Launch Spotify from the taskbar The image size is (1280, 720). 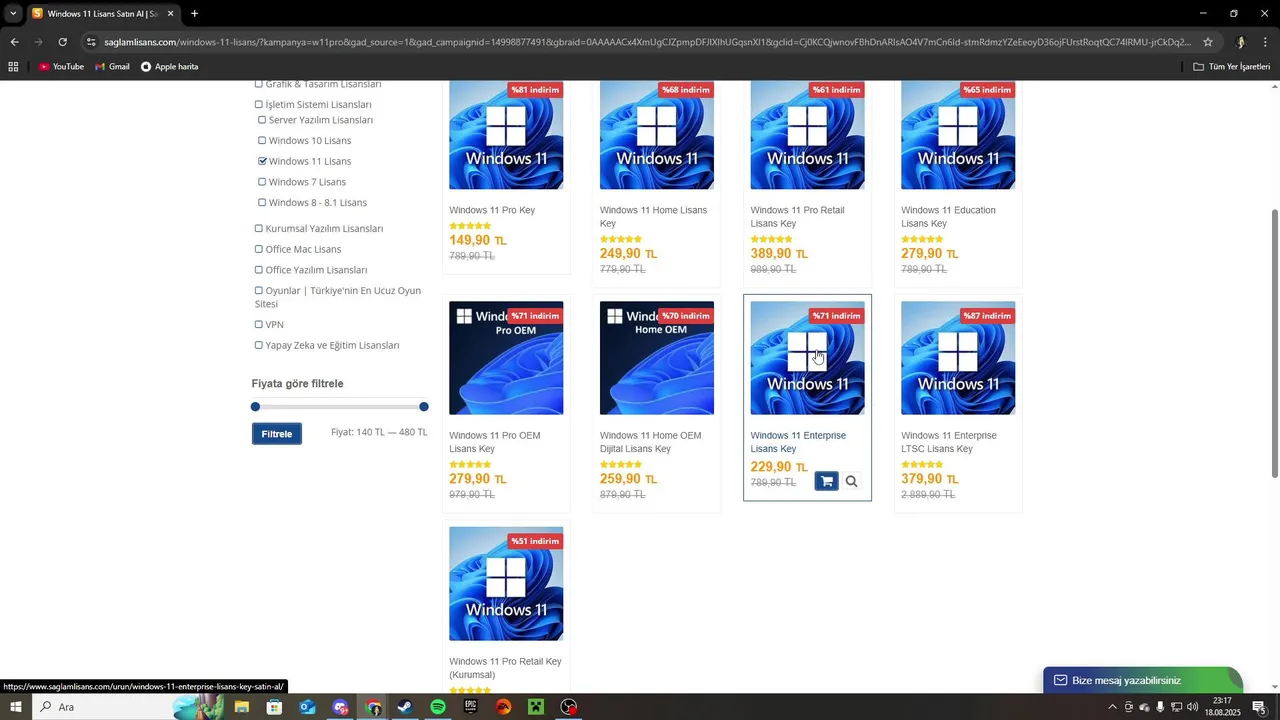coord(438,707)
